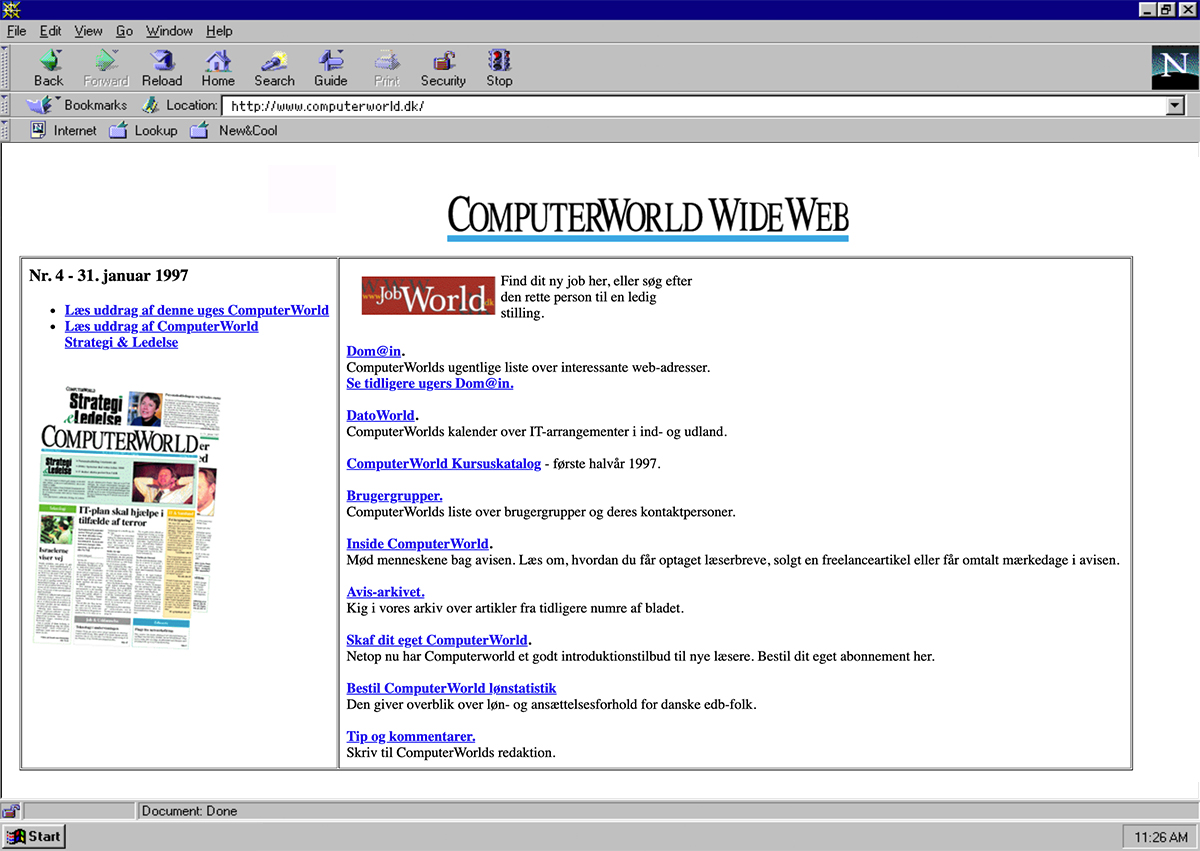Open the Inside ComputerWorld link
The width and height of the screenshot is (1200, 851).
point(418,543)
